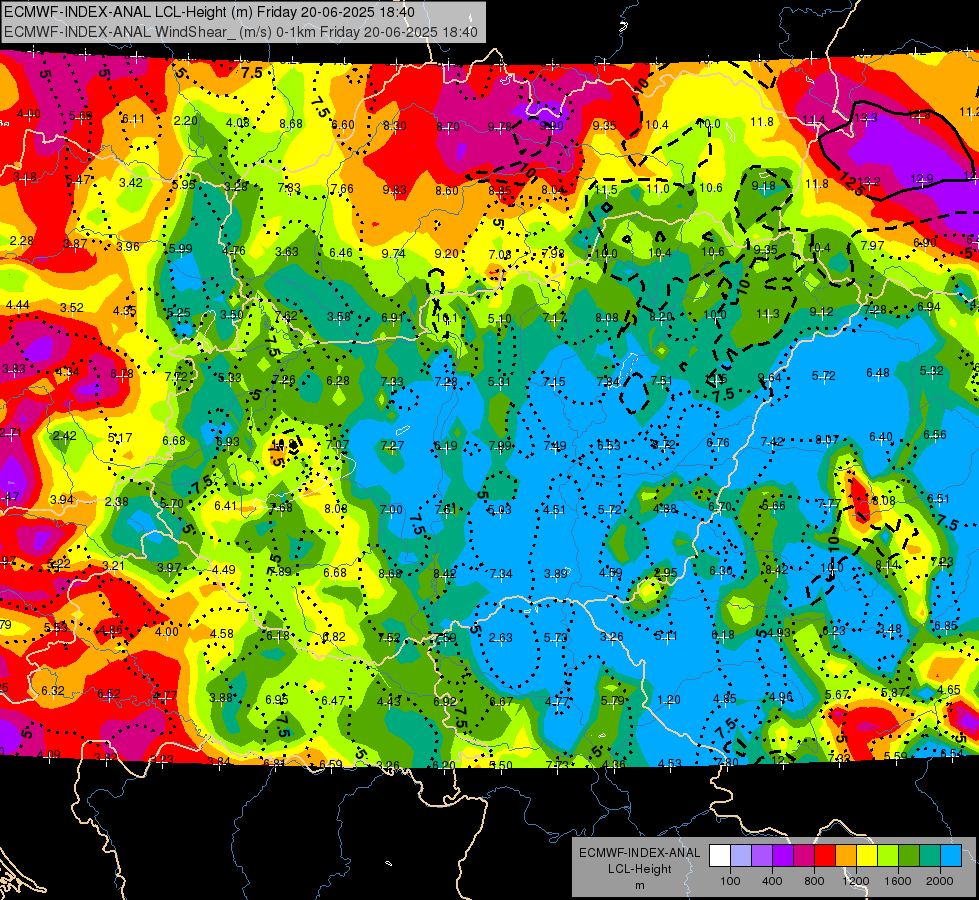The image size is (979, 900).
Task: Click the '12.5' contour label
Action: 852,185
